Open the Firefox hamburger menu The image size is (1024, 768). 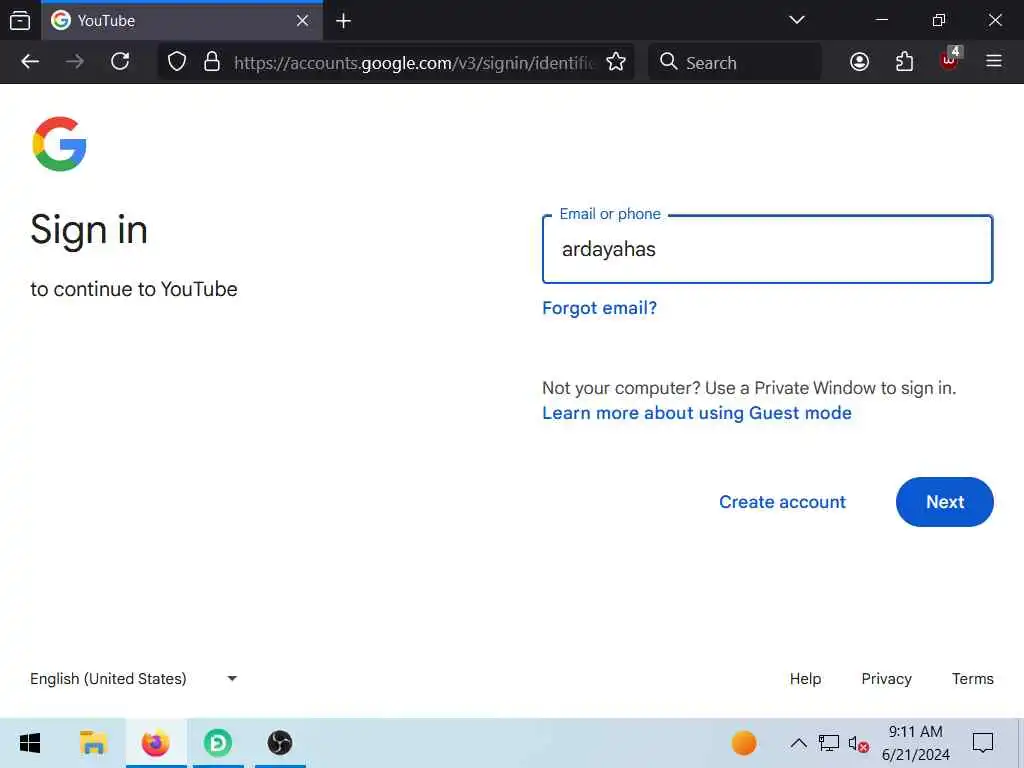coord(994,62)
